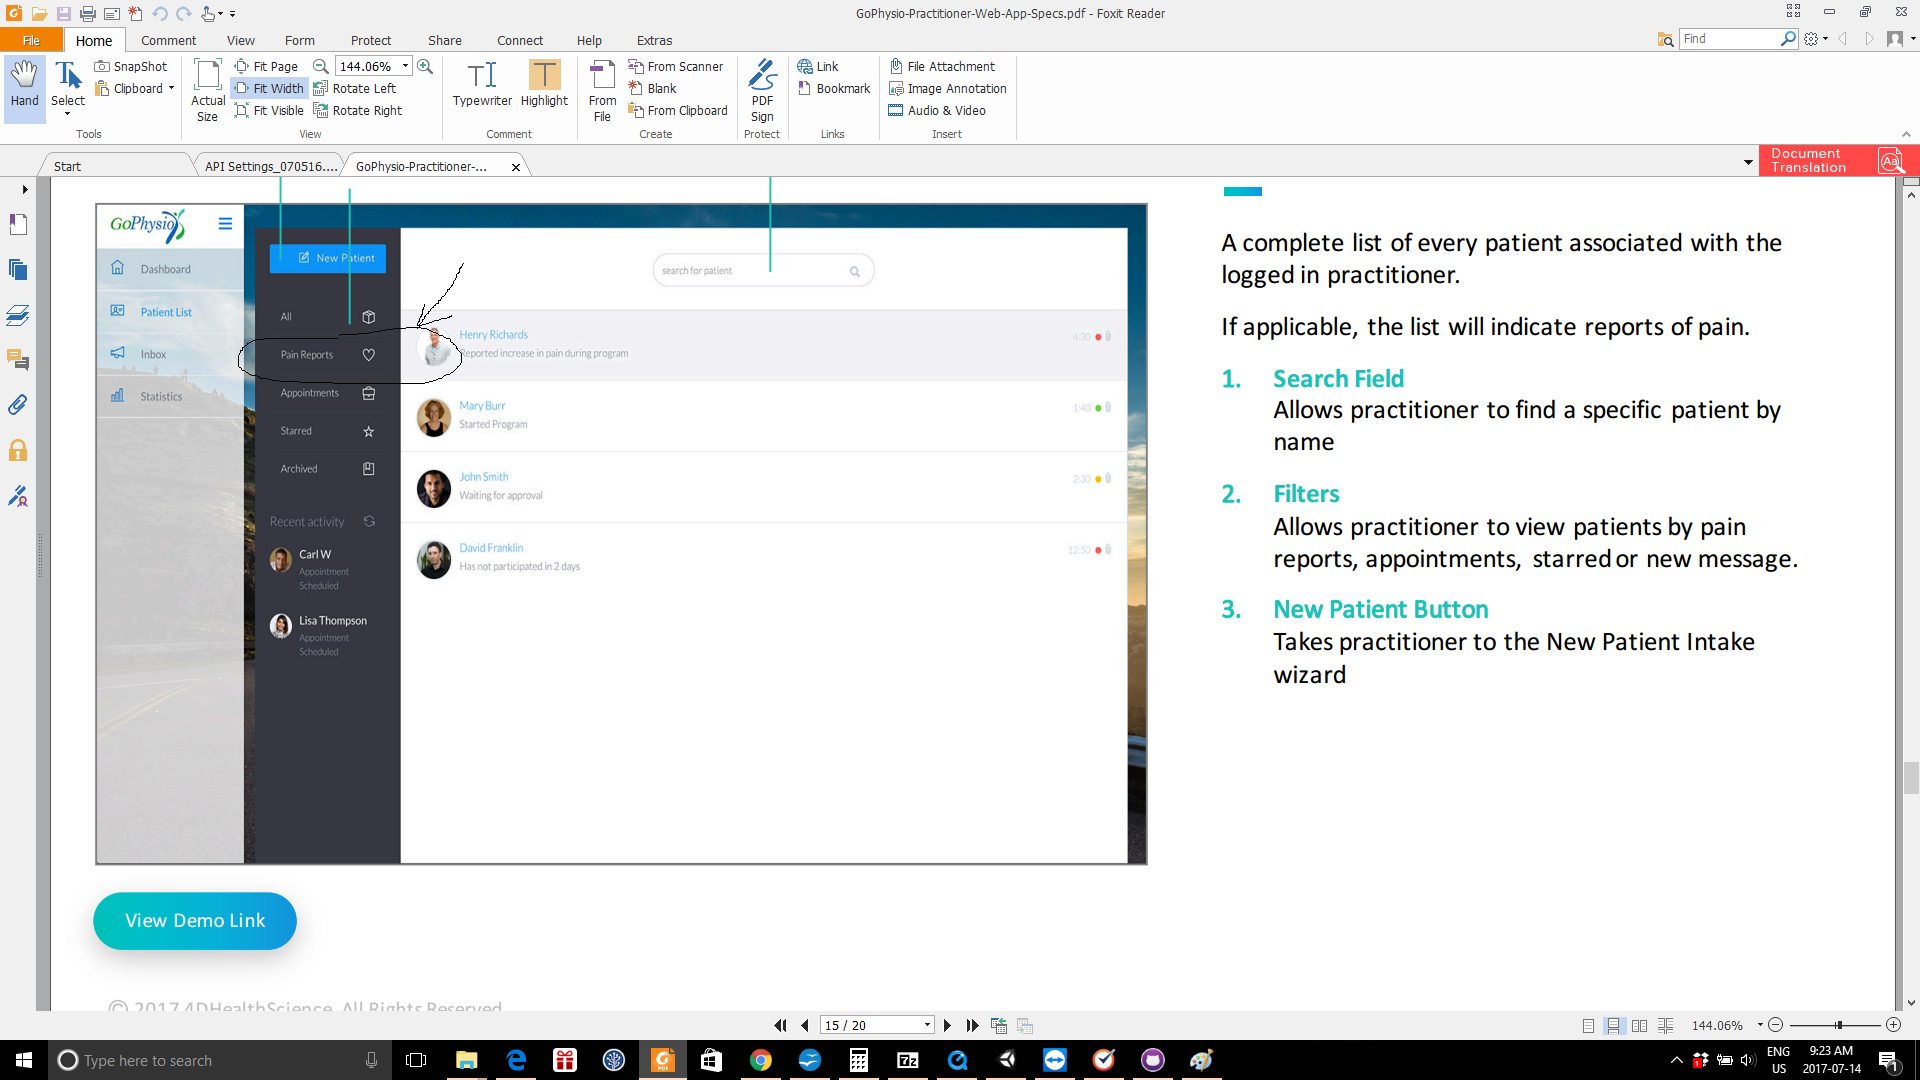Image resolution: width=1920 pixels, height=1080 pixels.
Task: Open the Security lock side panel
Action: (18, 450)
